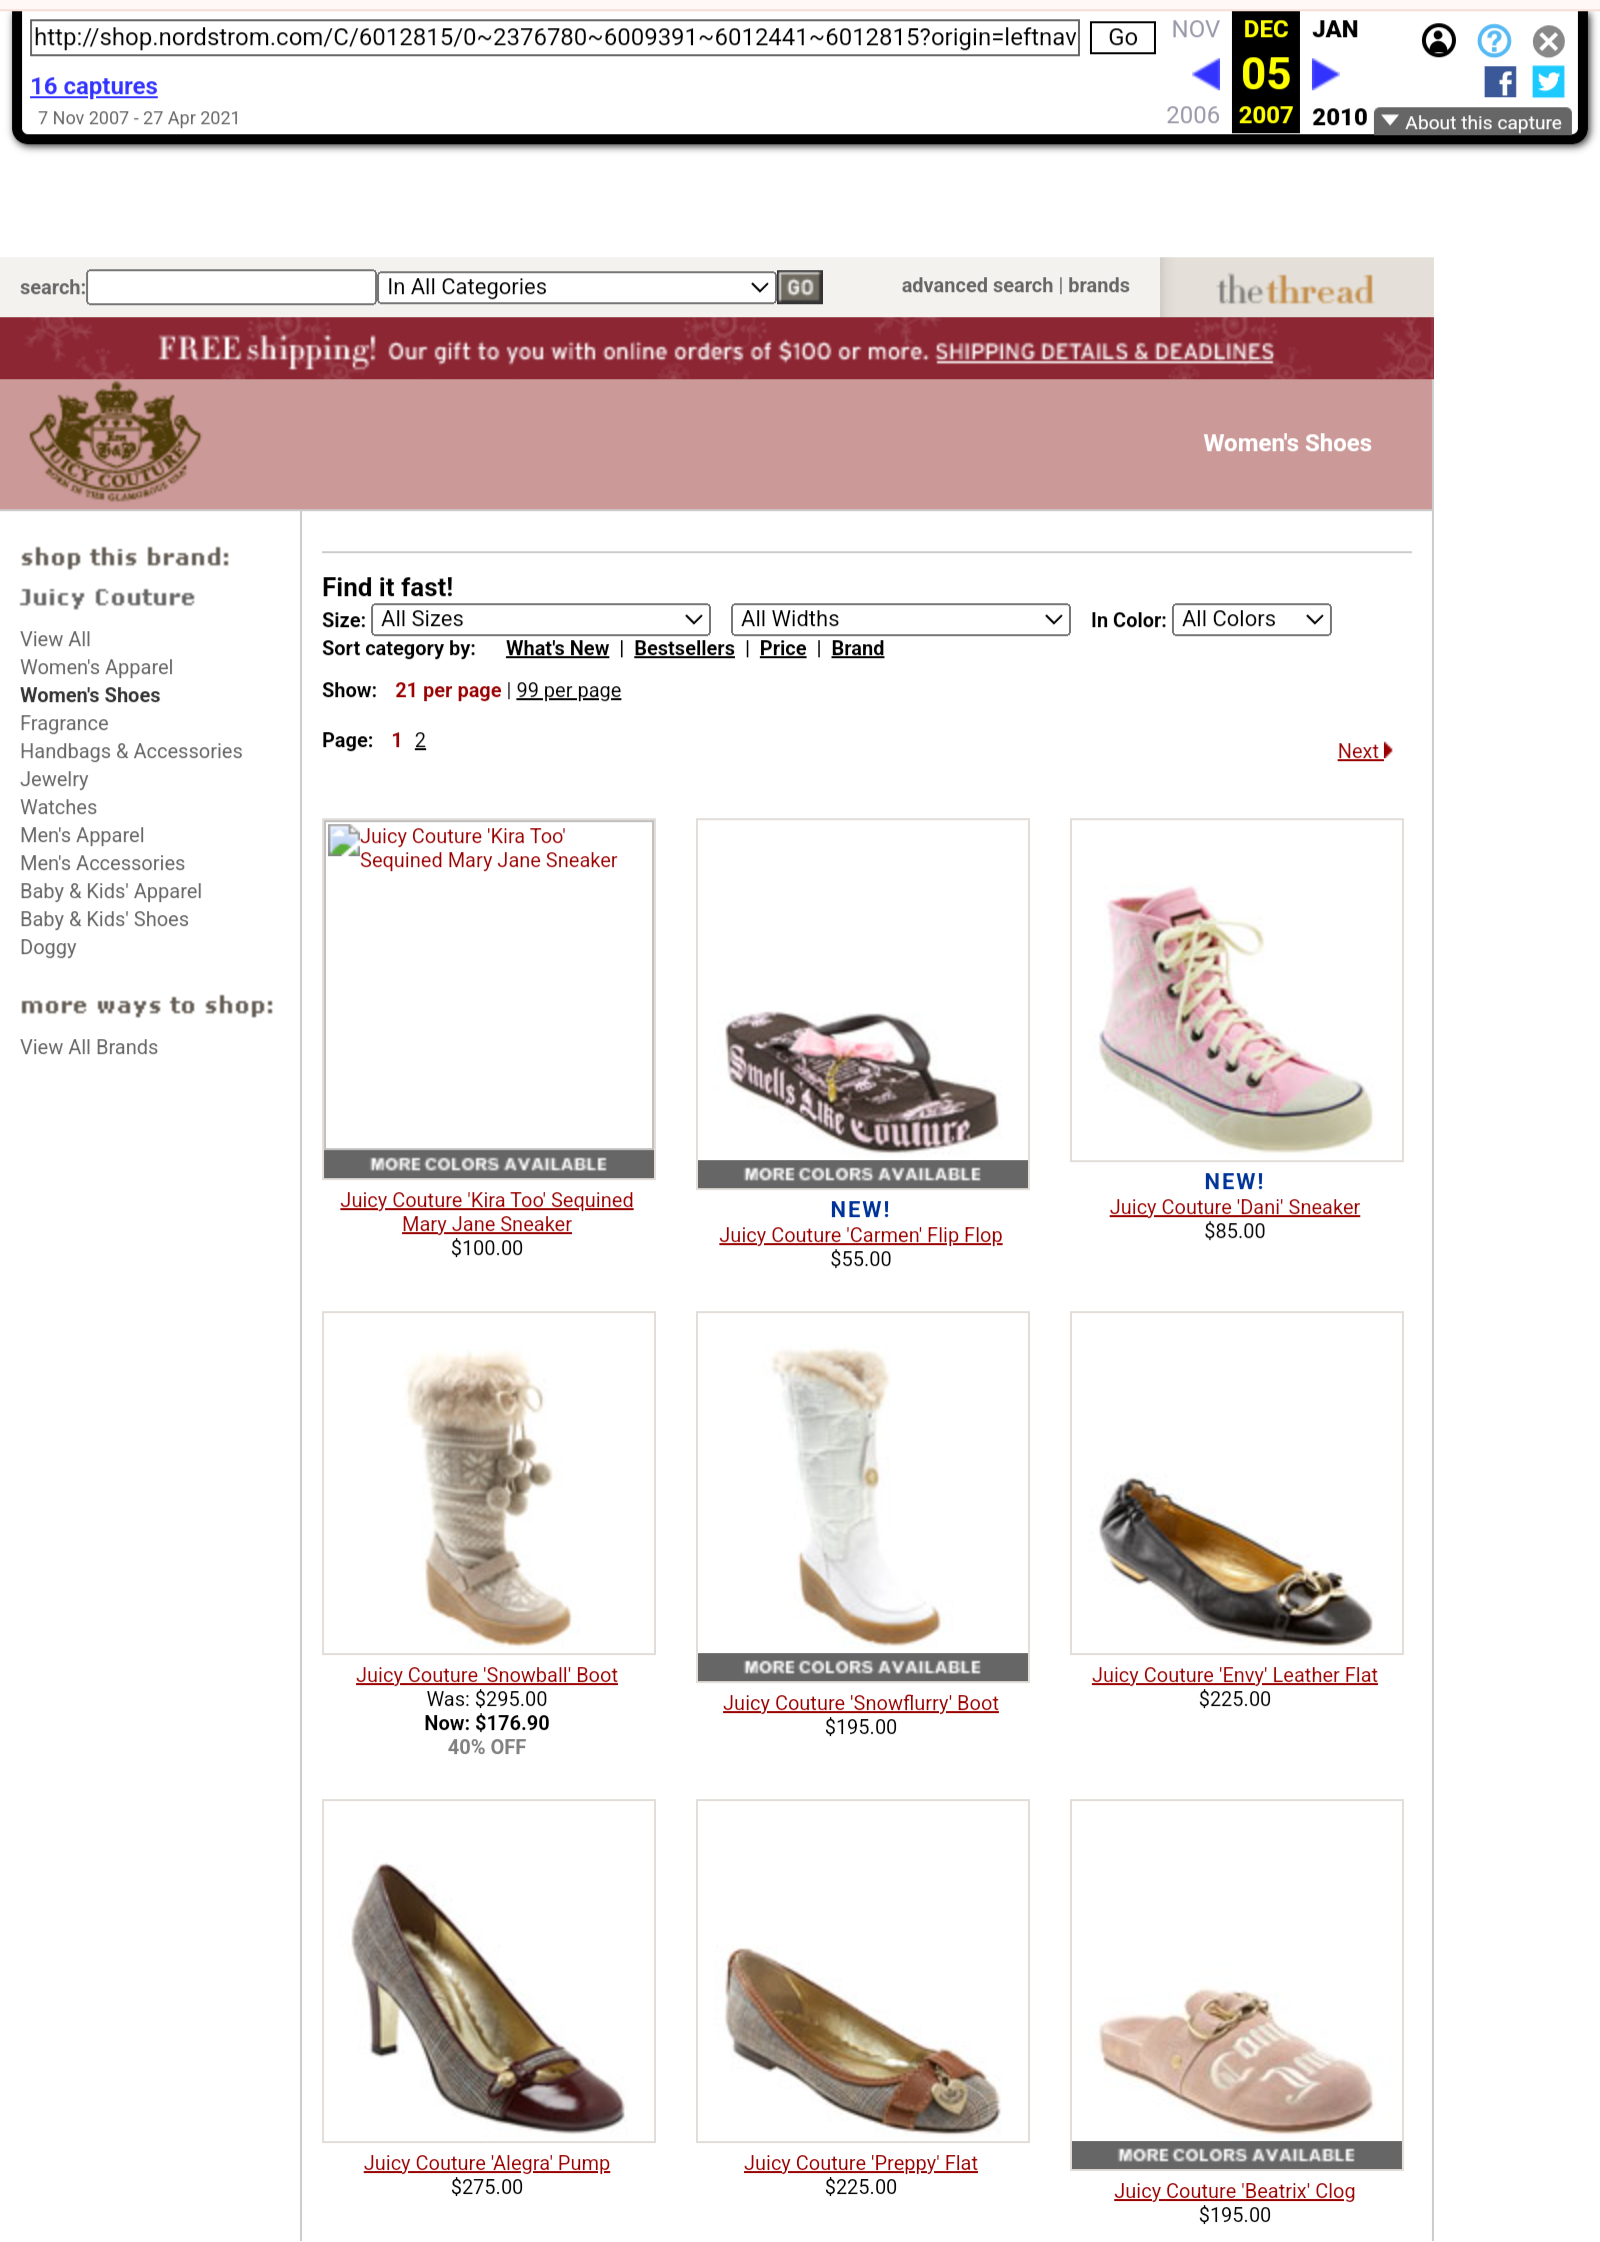Select Fragrance in the brand sidebar

(64, 723)
